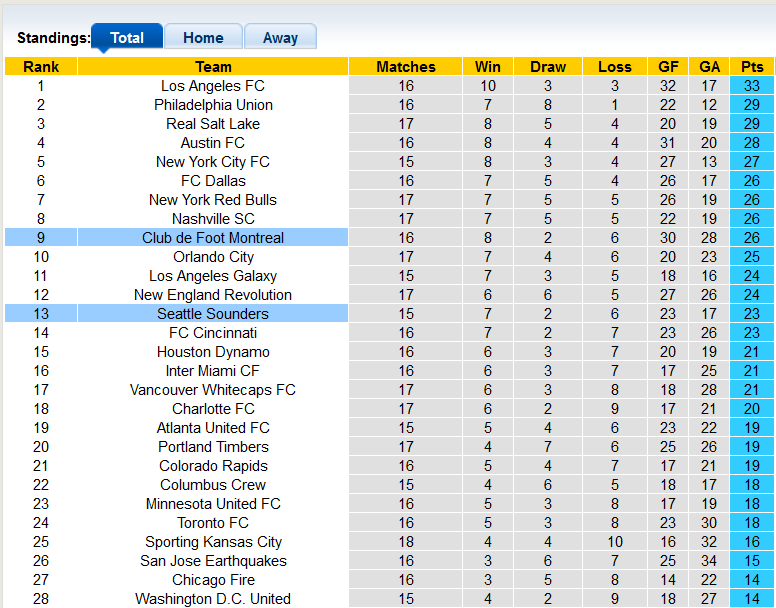Click the Philadelphia Union team name
Image resolution: width=776 pixels, height=608 pixels.
click(x=213, y=105)
